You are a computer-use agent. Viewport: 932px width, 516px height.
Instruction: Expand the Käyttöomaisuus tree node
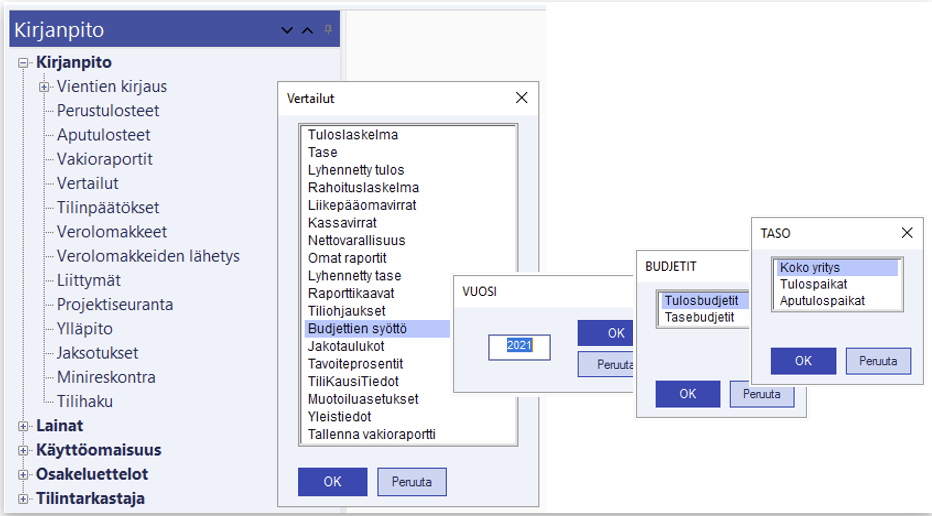23,450
